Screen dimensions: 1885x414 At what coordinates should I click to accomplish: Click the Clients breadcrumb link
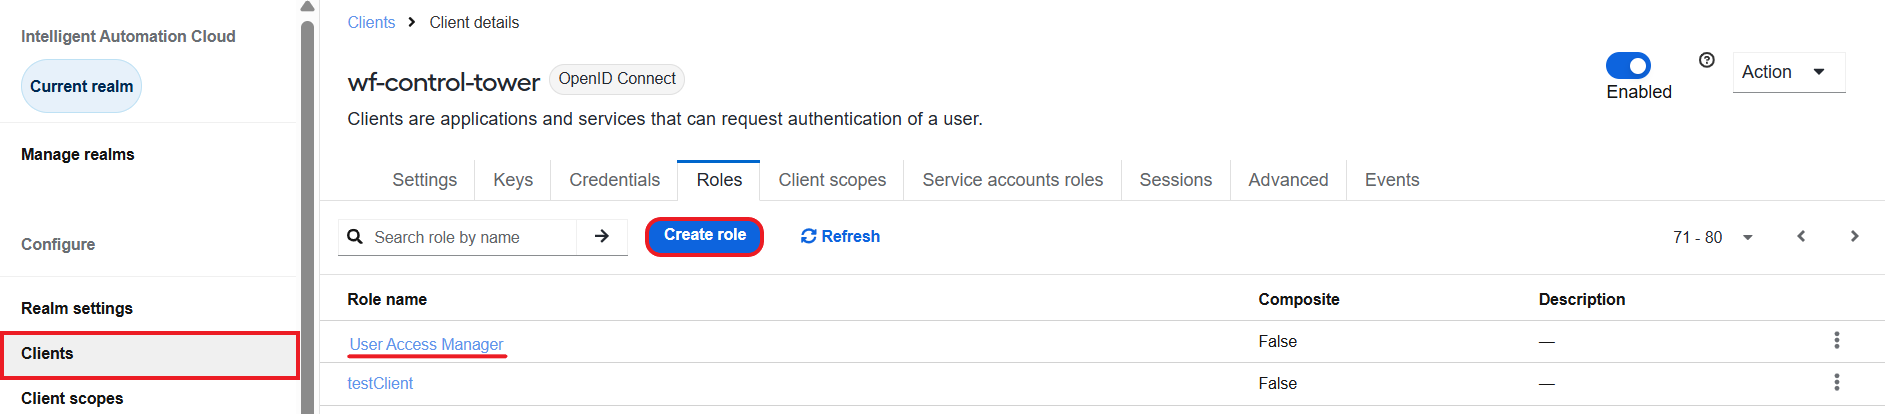(x=371, y=22)
